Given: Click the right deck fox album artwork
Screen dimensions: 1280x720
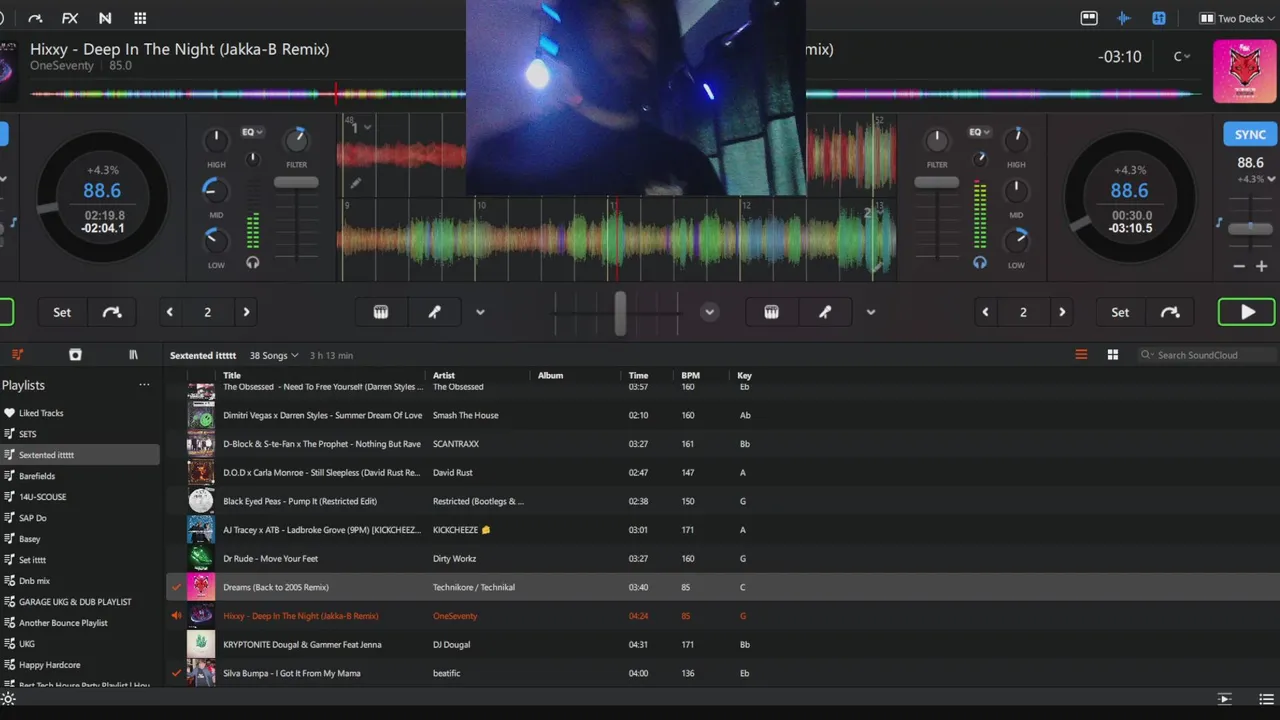Looking at the screenshot, I should coord(1244,70).
